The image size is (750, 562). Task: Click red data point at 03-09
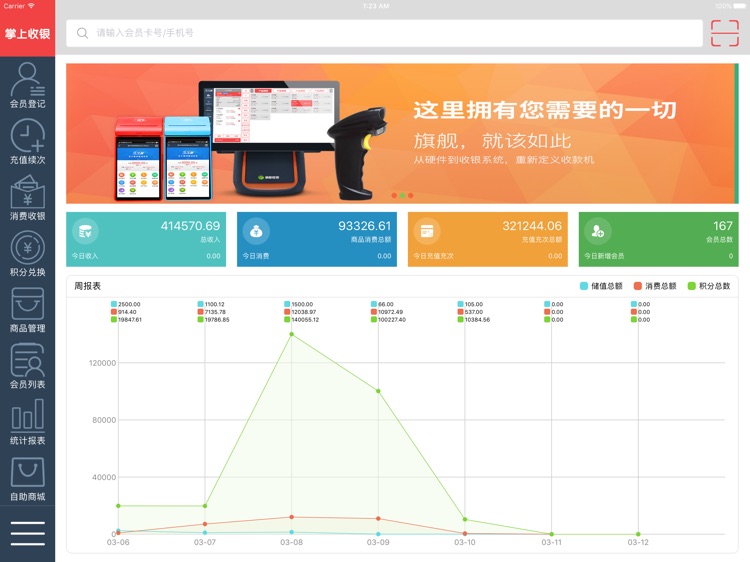tap(378, 518)
